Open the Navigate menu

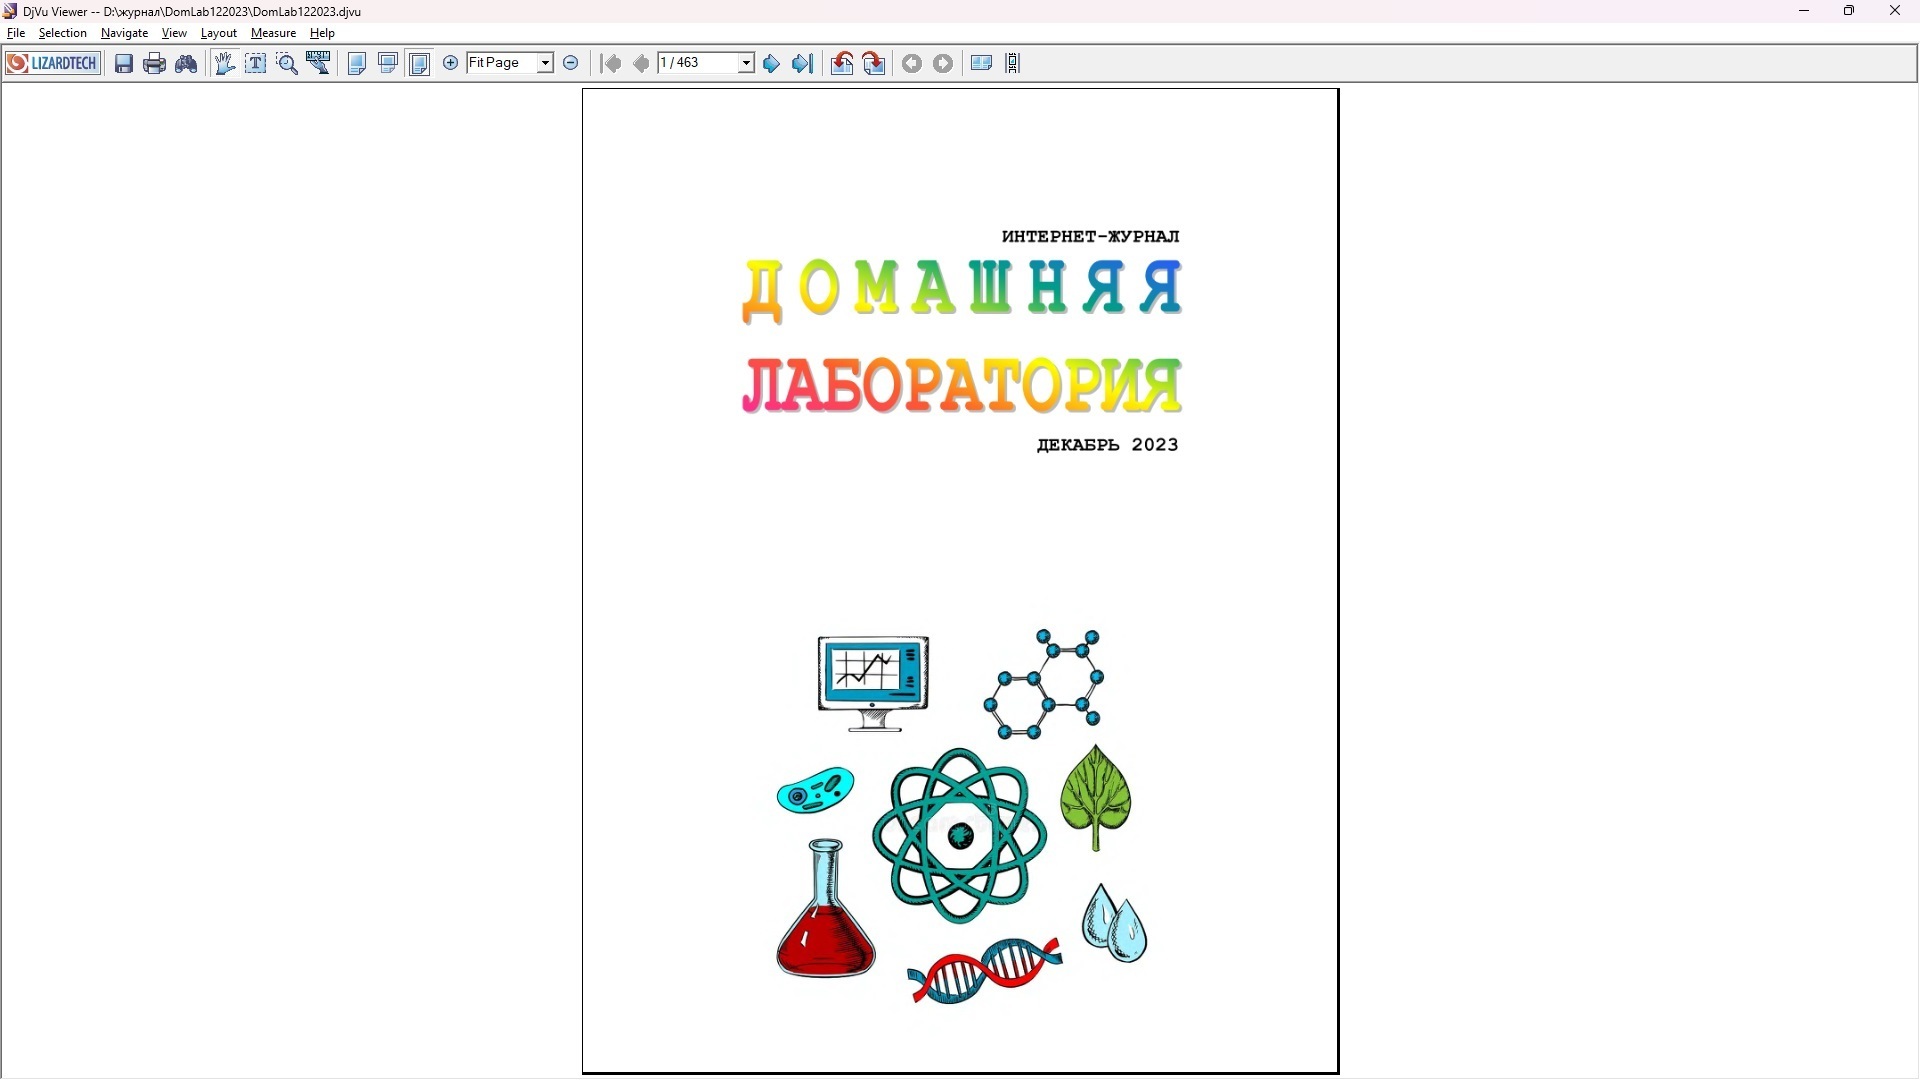point(124,33)
